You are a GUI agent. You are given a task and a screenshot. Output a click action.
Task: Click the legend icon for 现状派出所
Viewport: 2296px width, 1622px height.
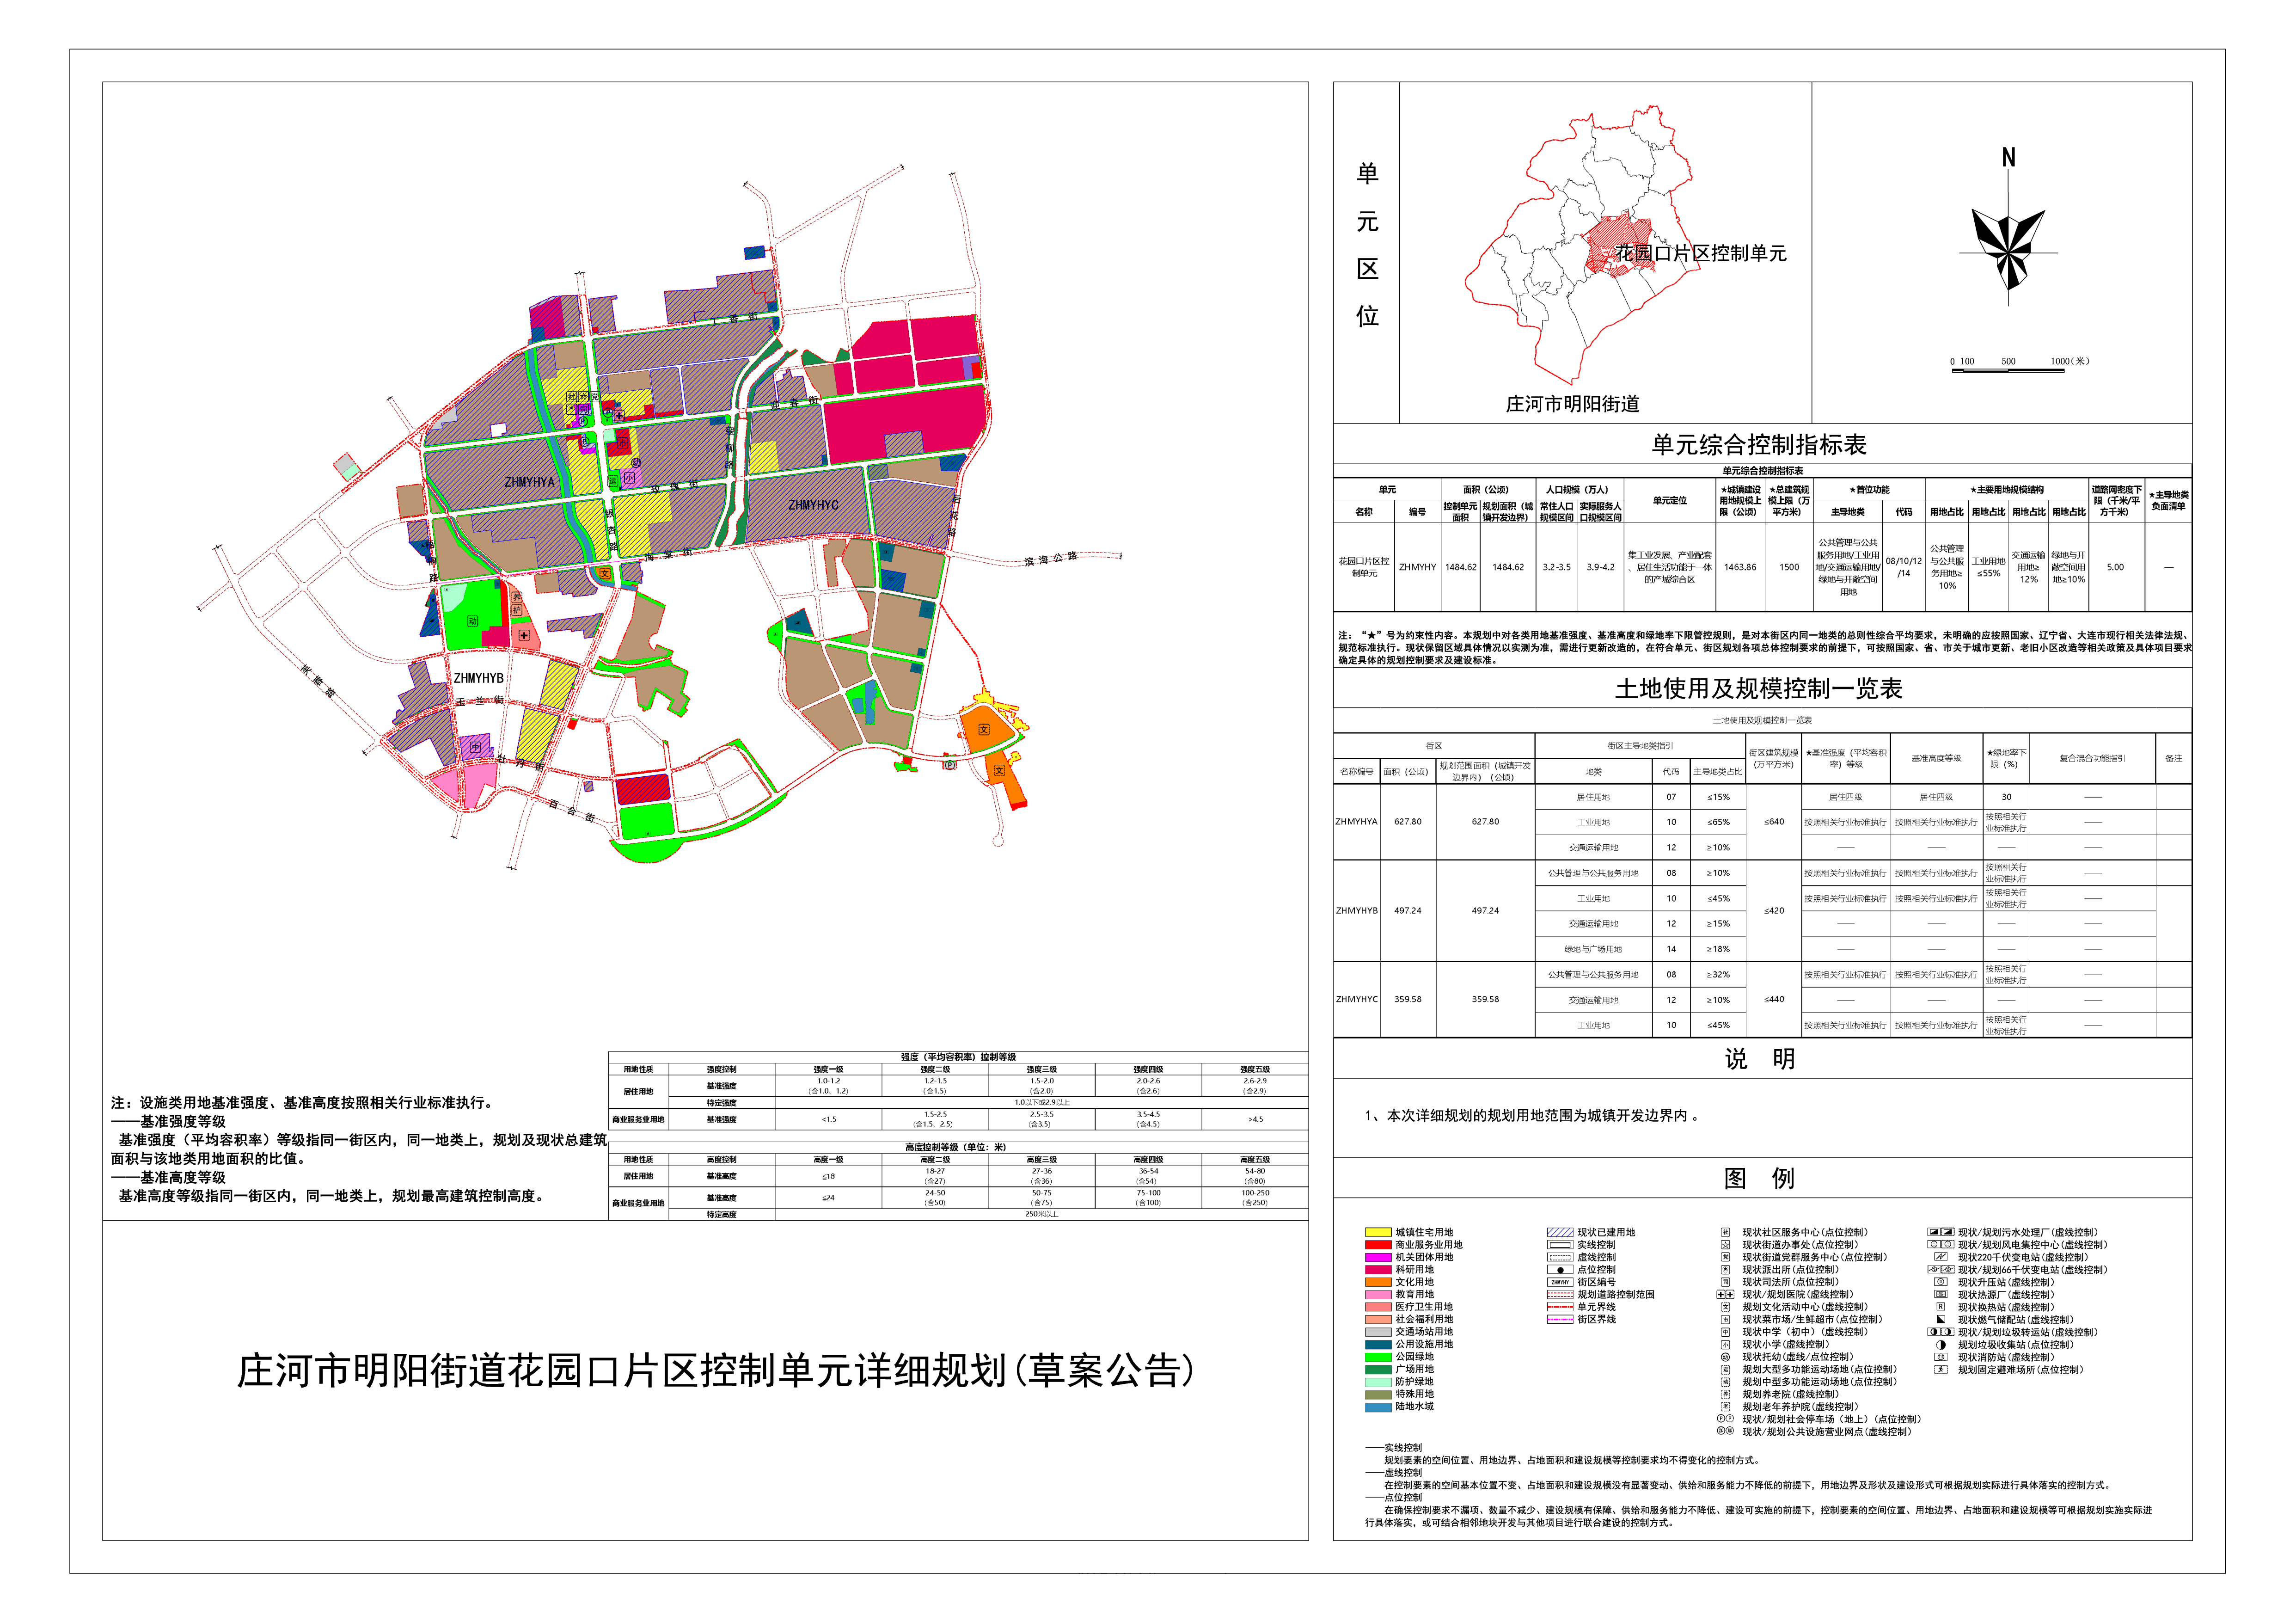click(x=1725, y=1270)
